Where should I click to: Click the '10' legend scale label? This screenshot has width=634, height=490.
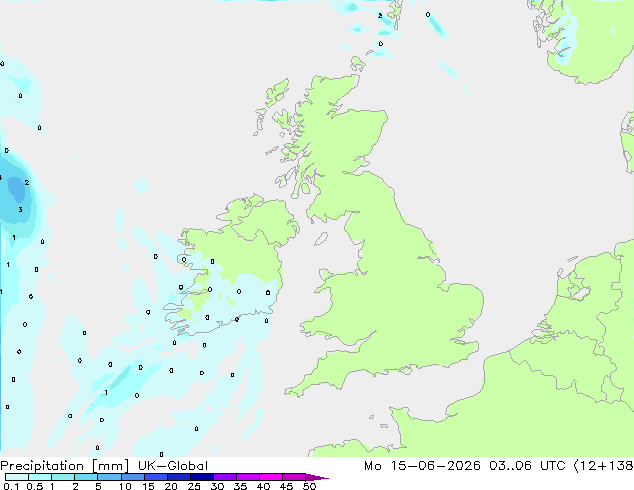(x=125, y=486)
